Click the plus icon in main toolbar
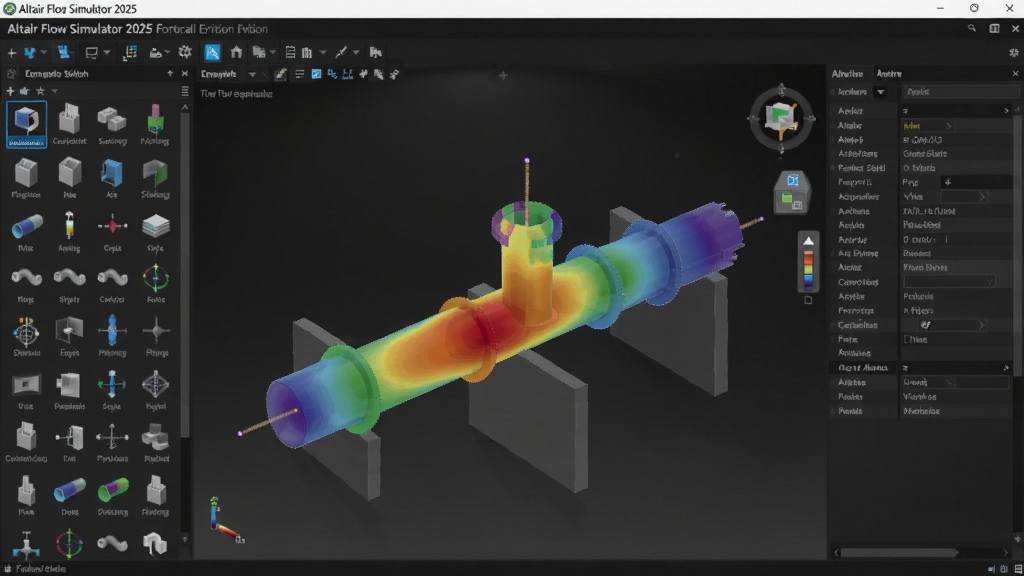This screenshot has width=1024, height=576. coord(11,52)
